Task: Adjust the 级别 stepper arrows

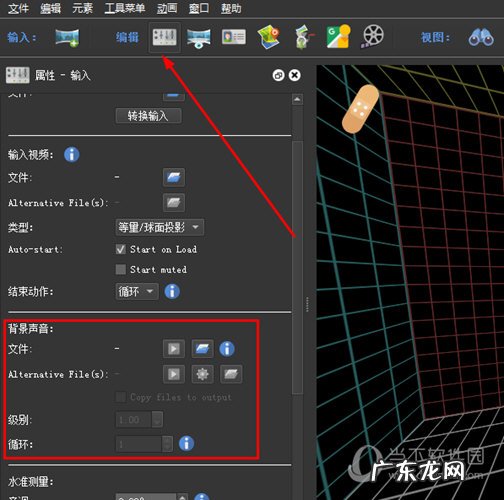Action: tap(157, 420)
